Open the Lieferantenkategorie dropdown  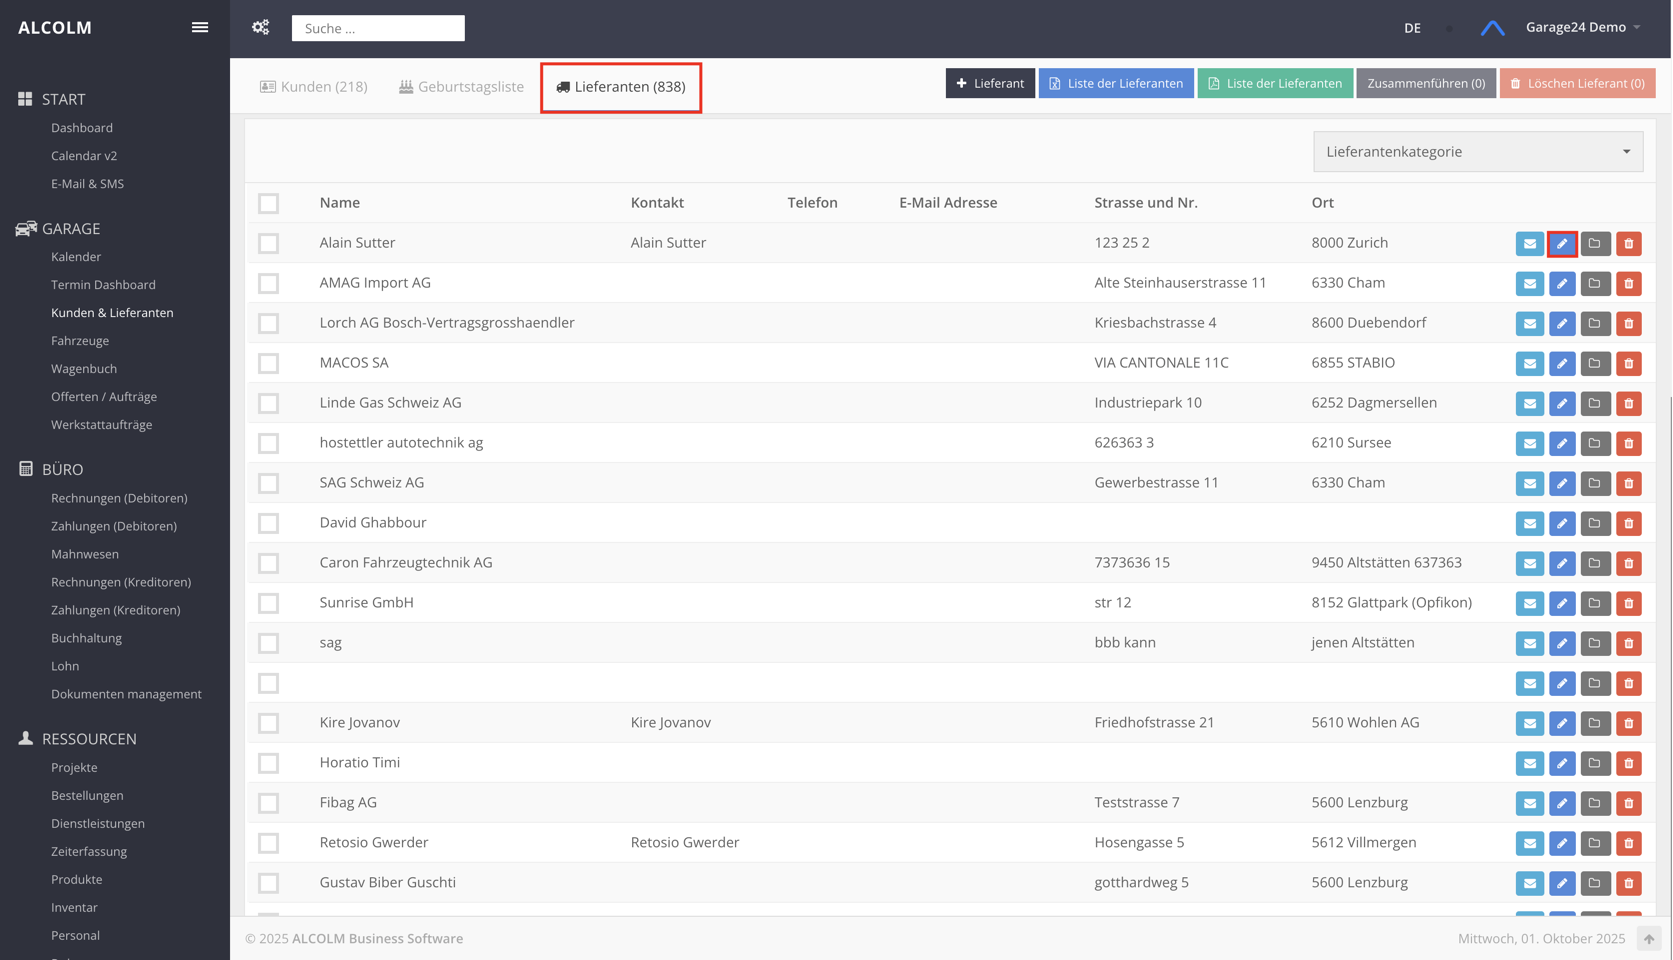pyautogui.click(x=1477, y=152)
